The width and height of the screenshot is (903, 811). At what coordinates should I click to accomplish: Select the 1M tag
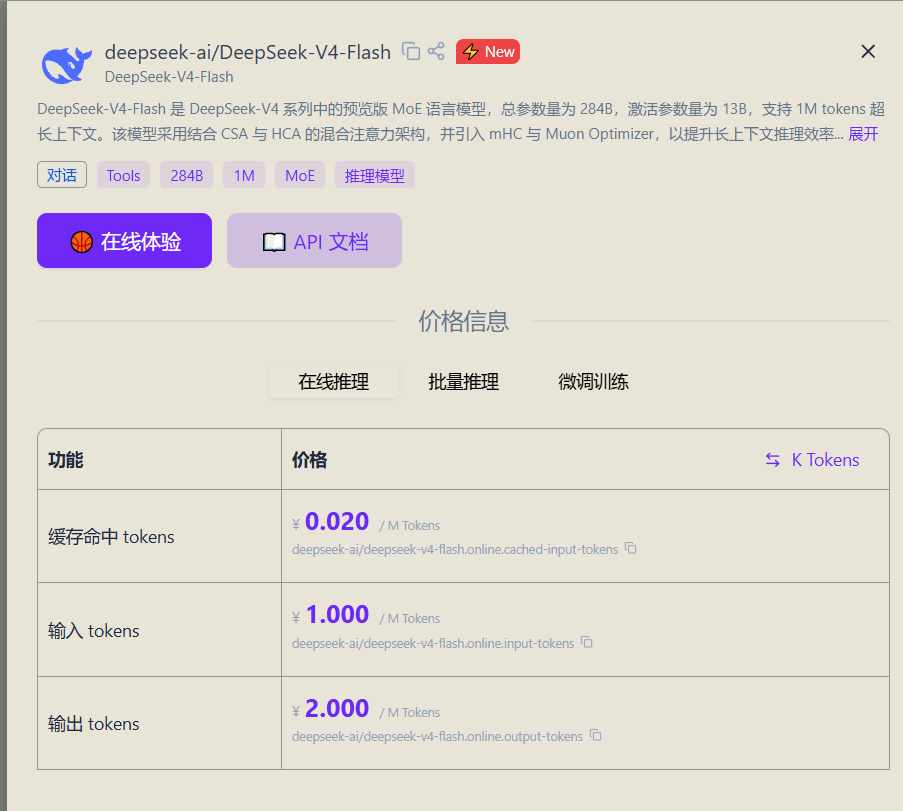(244, 175)
